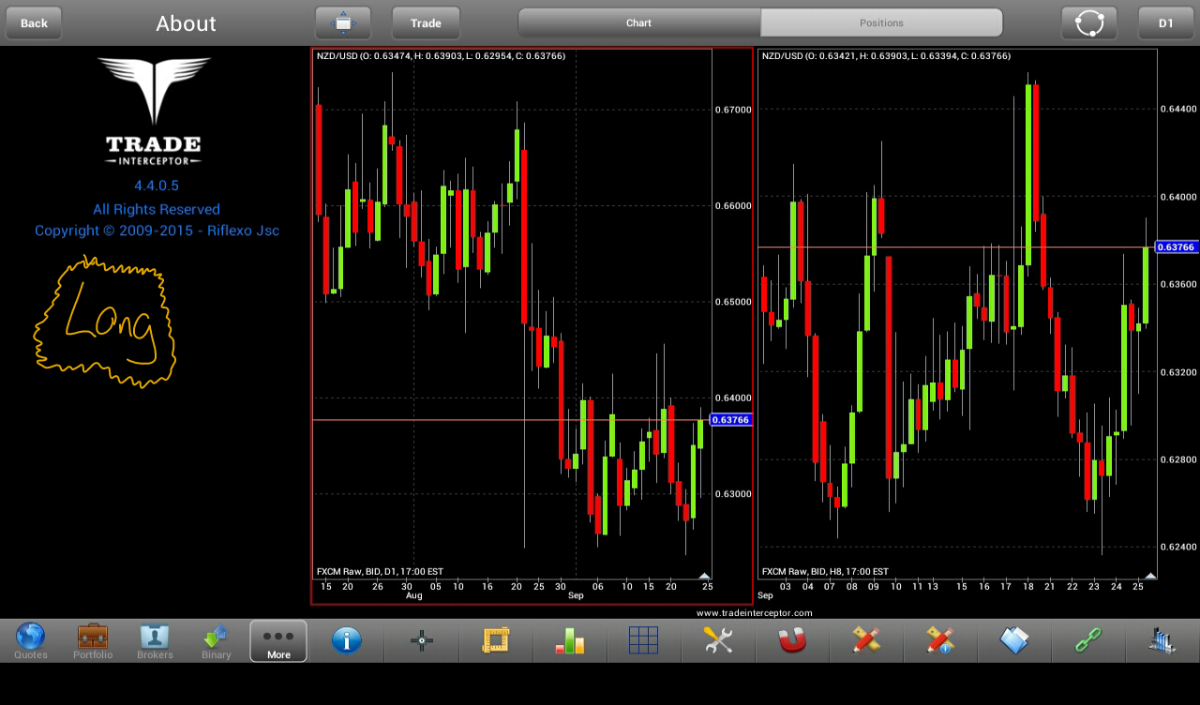Open the D1 timeframe selector

(1166, 23)
